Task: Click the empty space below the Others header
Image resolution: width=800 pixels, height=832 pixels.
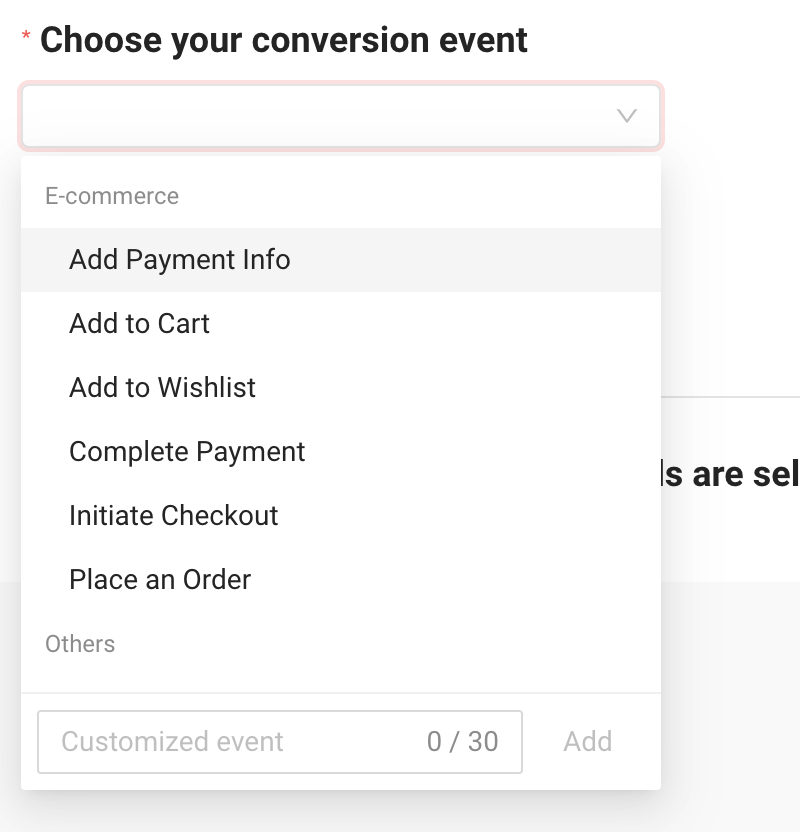Action: 340,676
